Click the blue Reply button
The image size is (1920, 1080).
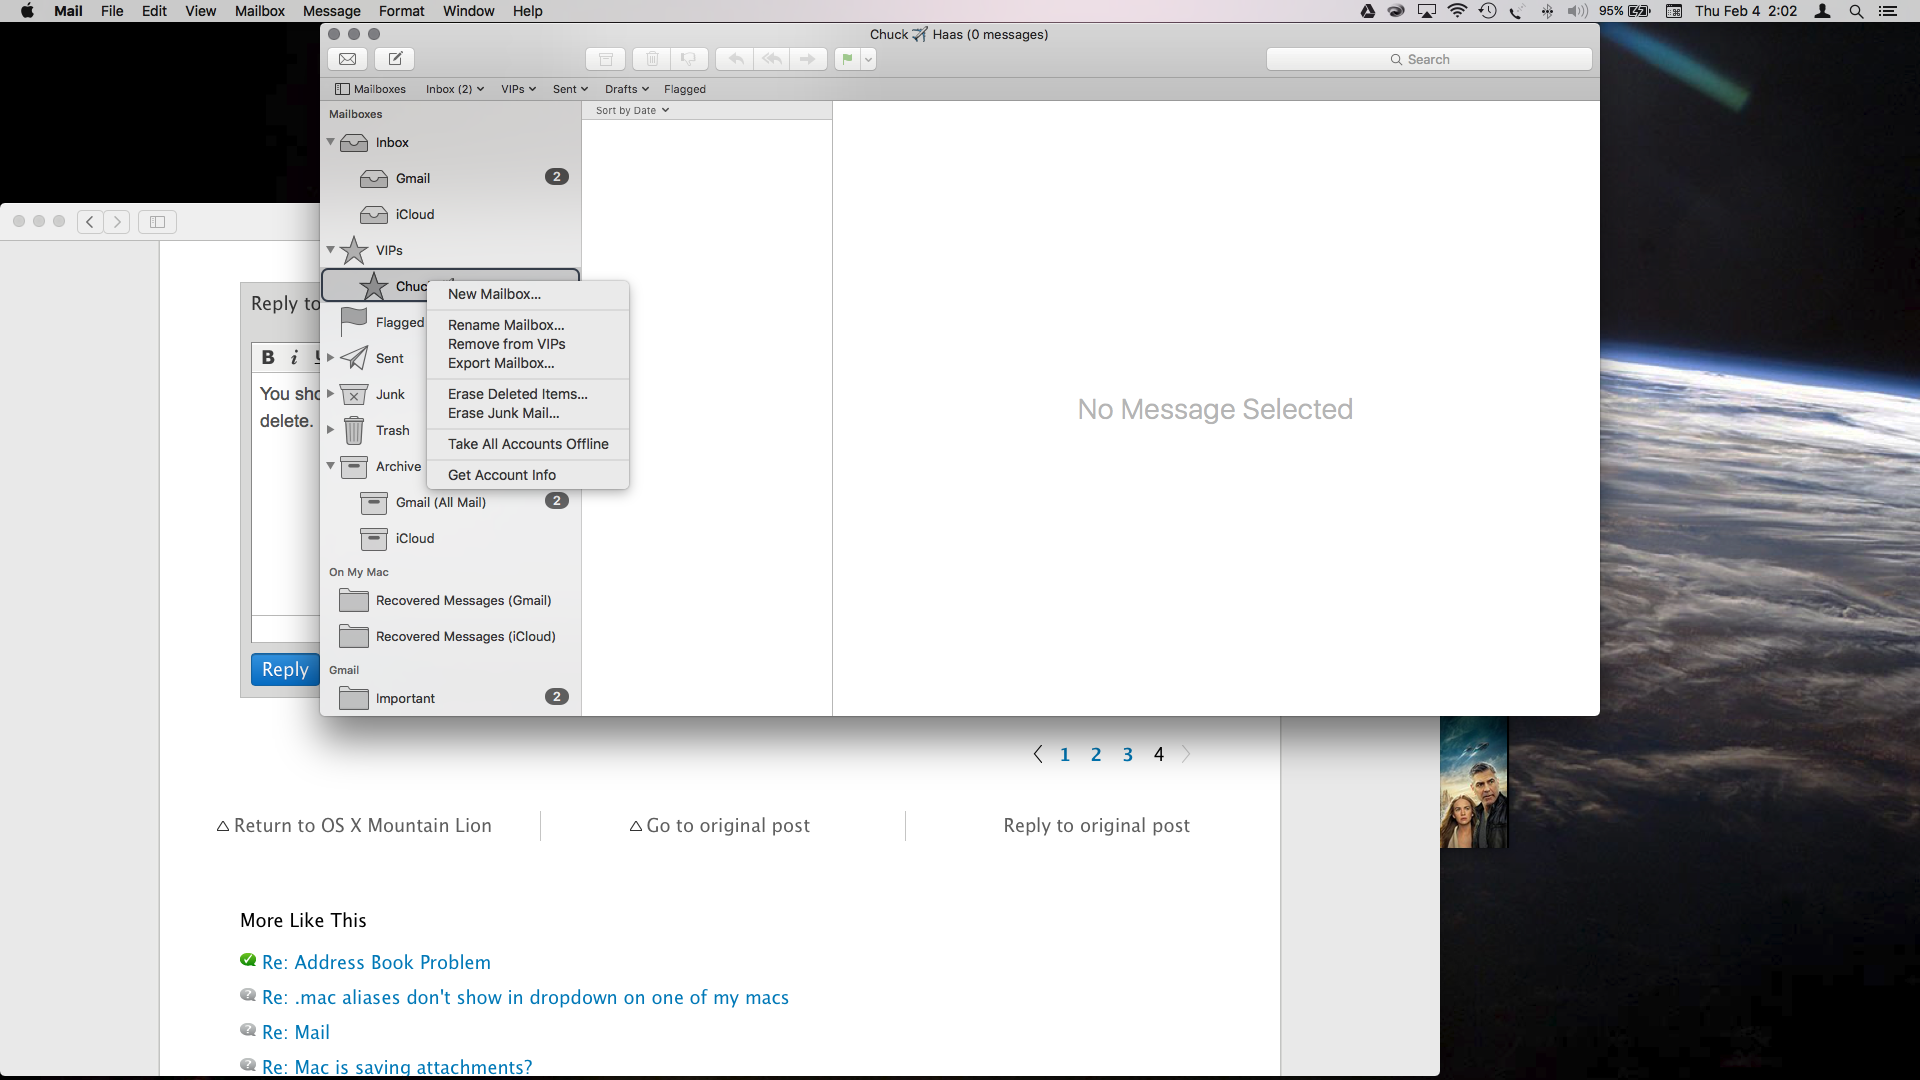(x=285, y=669)
